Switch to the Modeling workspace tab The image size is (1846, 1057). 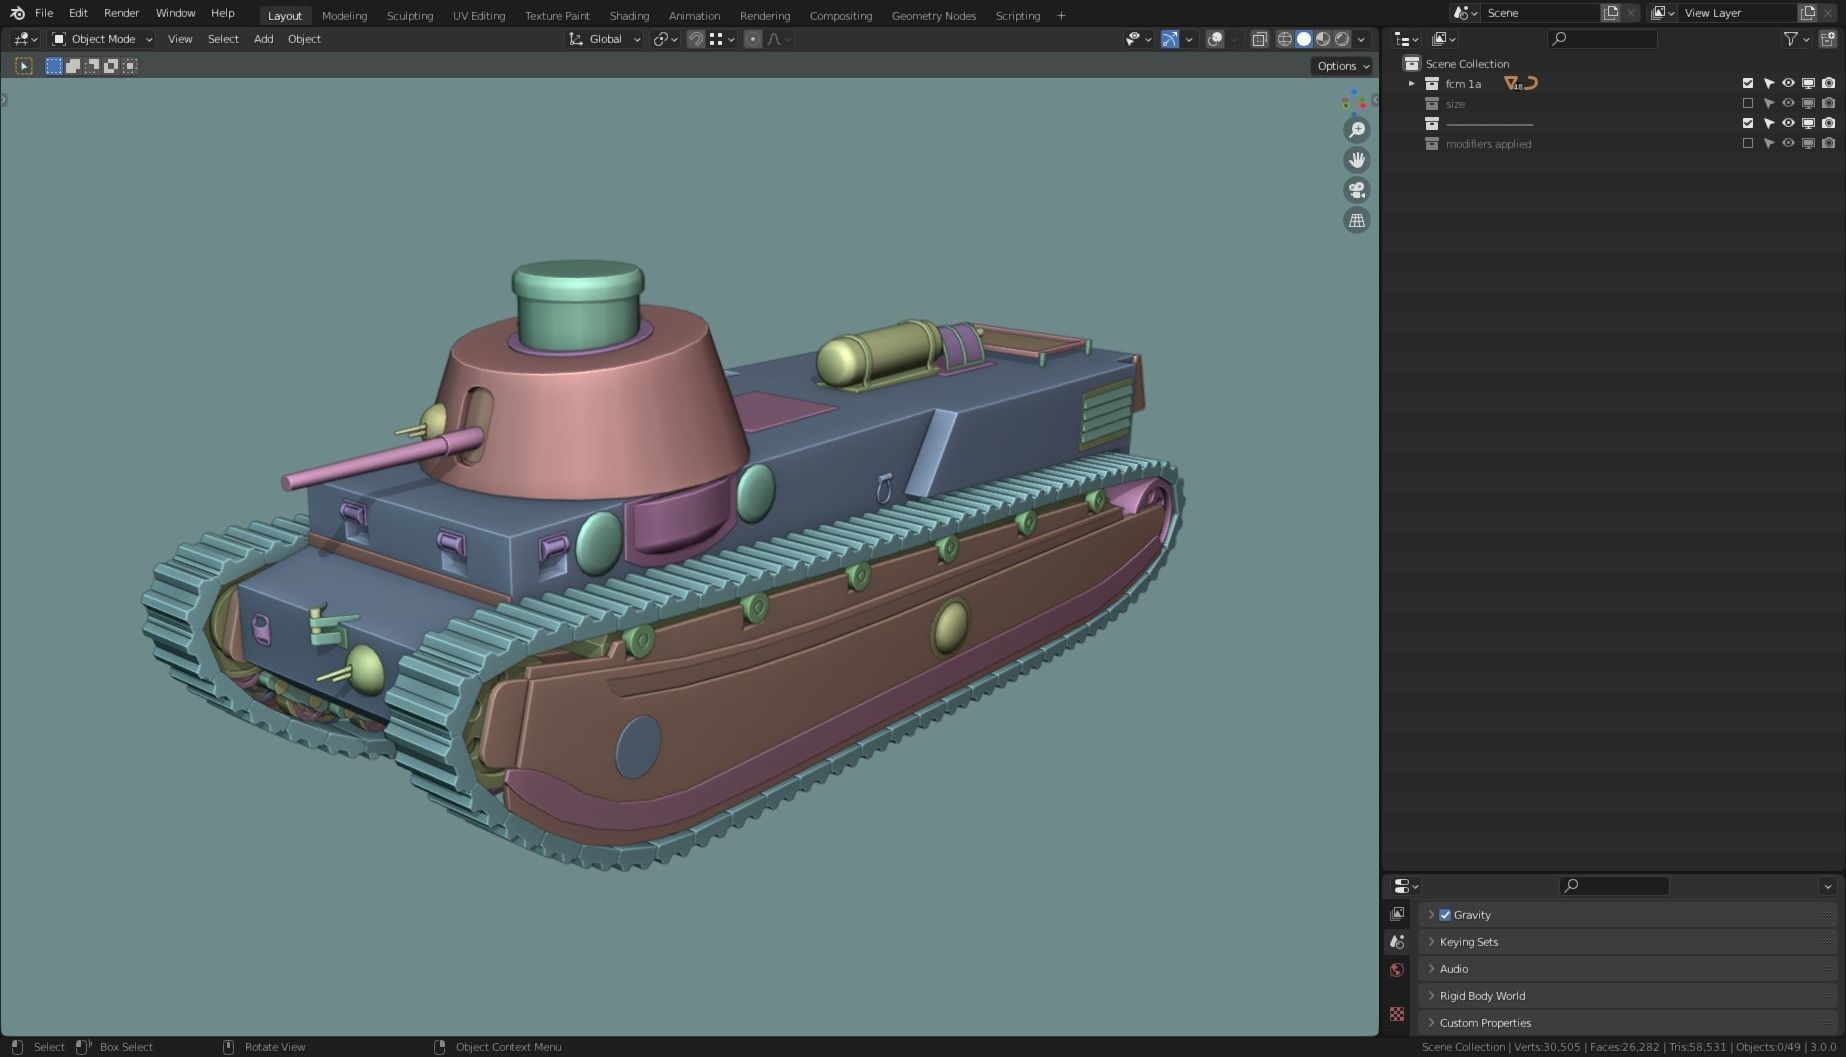(x=344, y=16)
